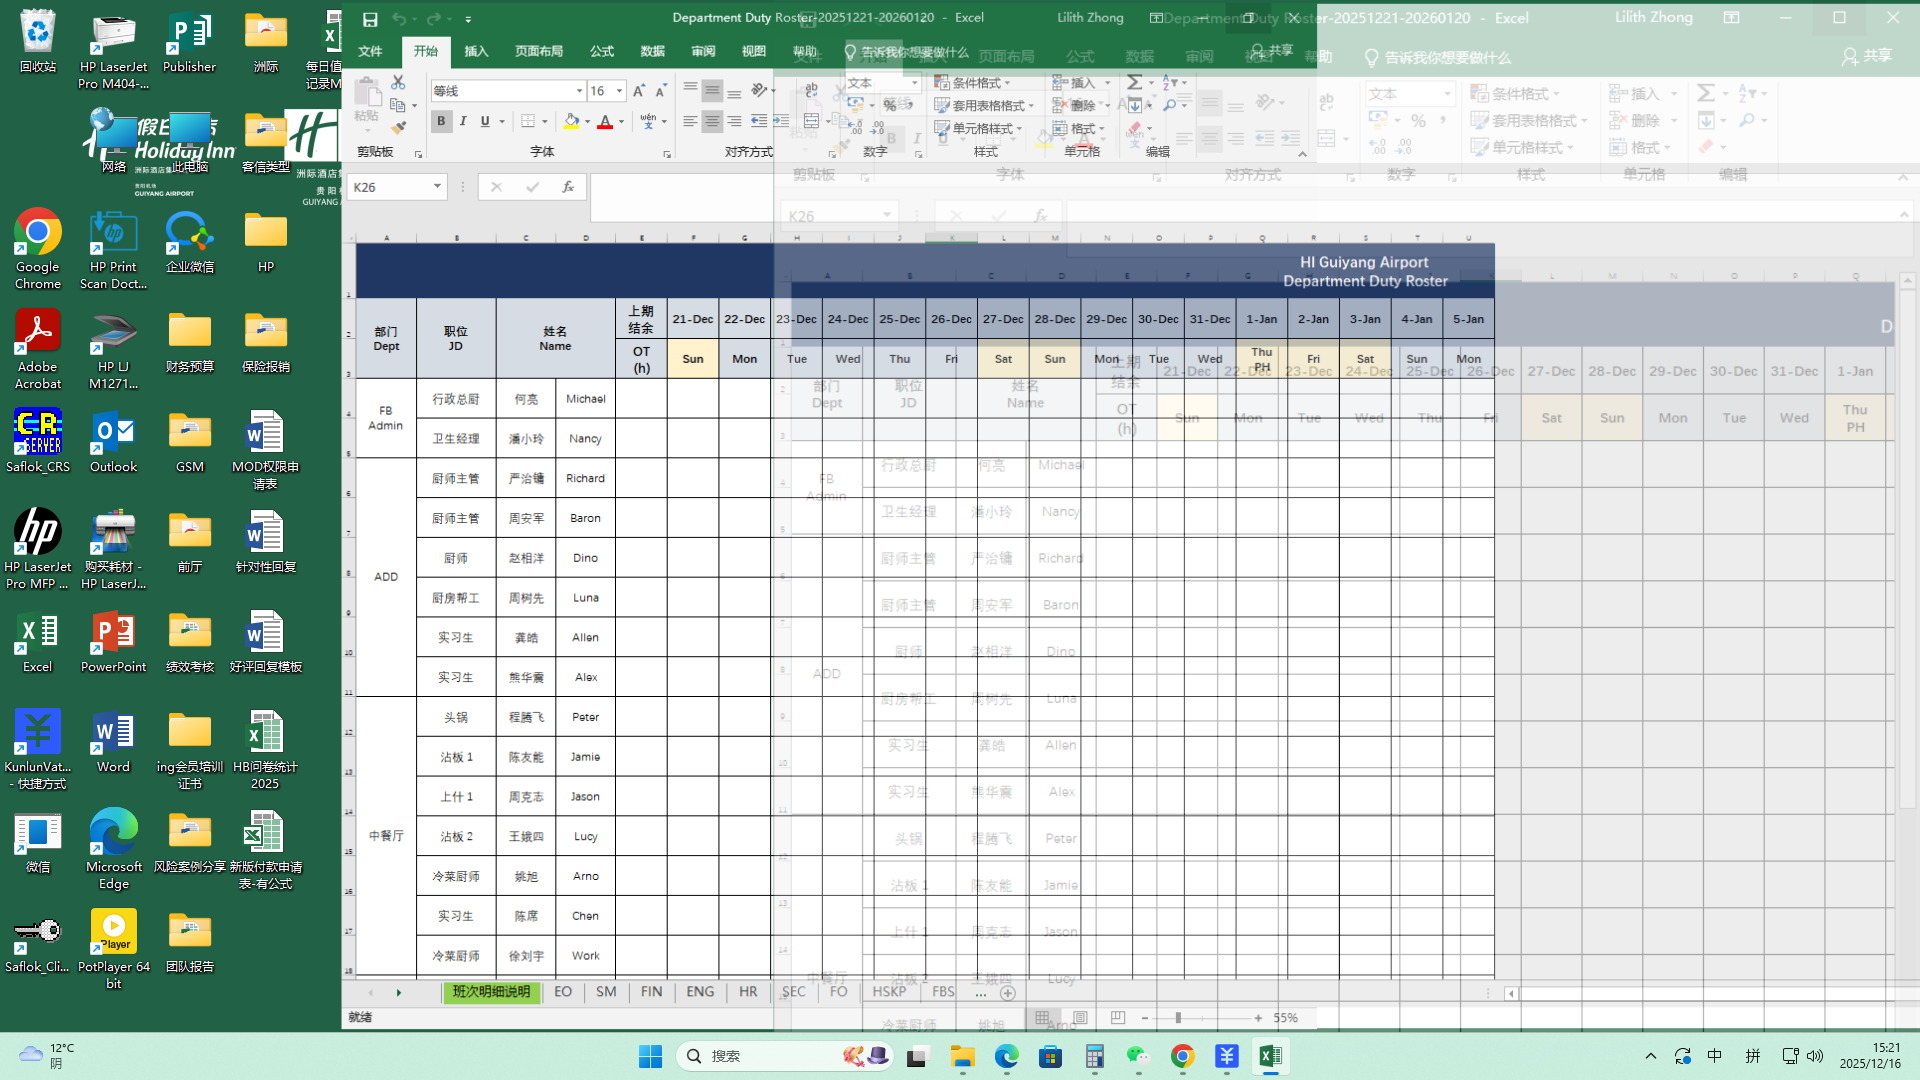This screenshot has width=1920, height=1080.
Task: Open the 班次明细说明 sheet tab
Action: (491, 992)
